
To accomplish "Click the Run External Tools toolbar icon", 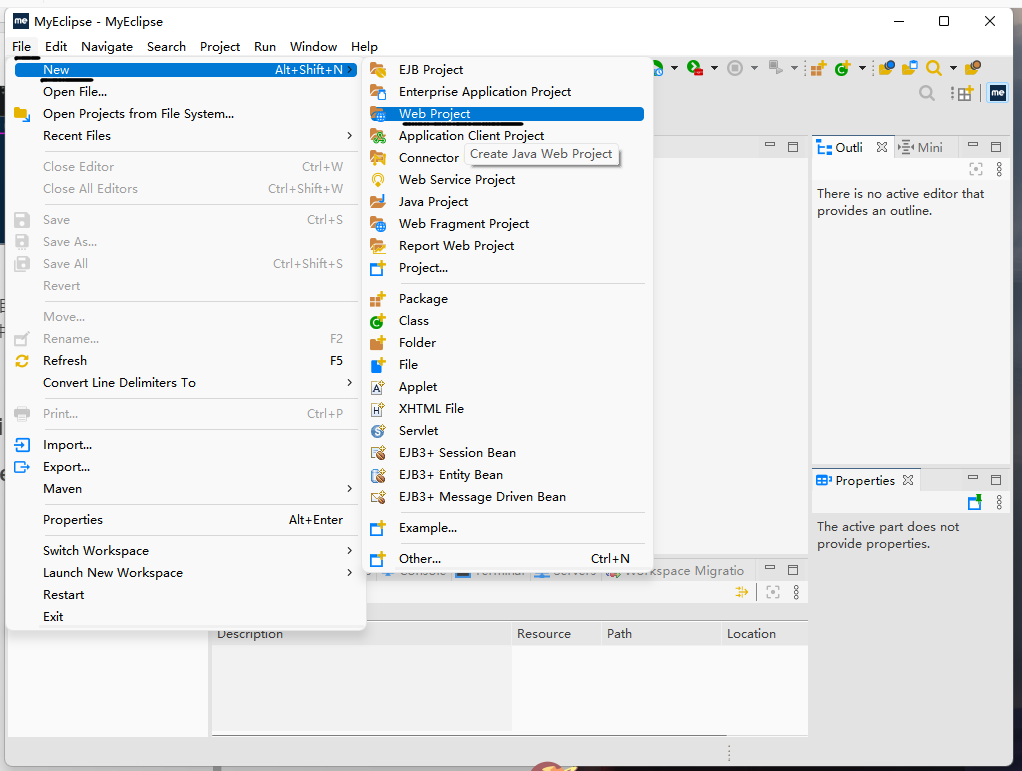I will [x=695, y=68].
